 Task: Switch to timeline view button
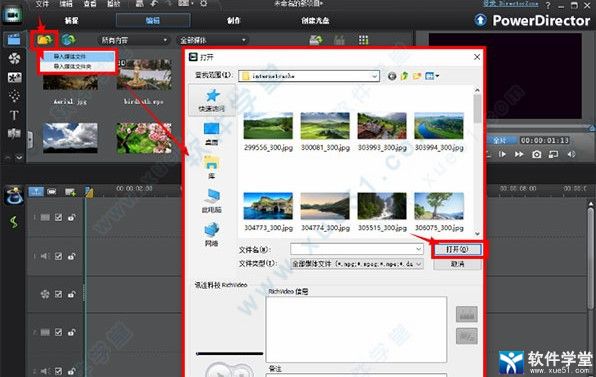coord(36,192)
